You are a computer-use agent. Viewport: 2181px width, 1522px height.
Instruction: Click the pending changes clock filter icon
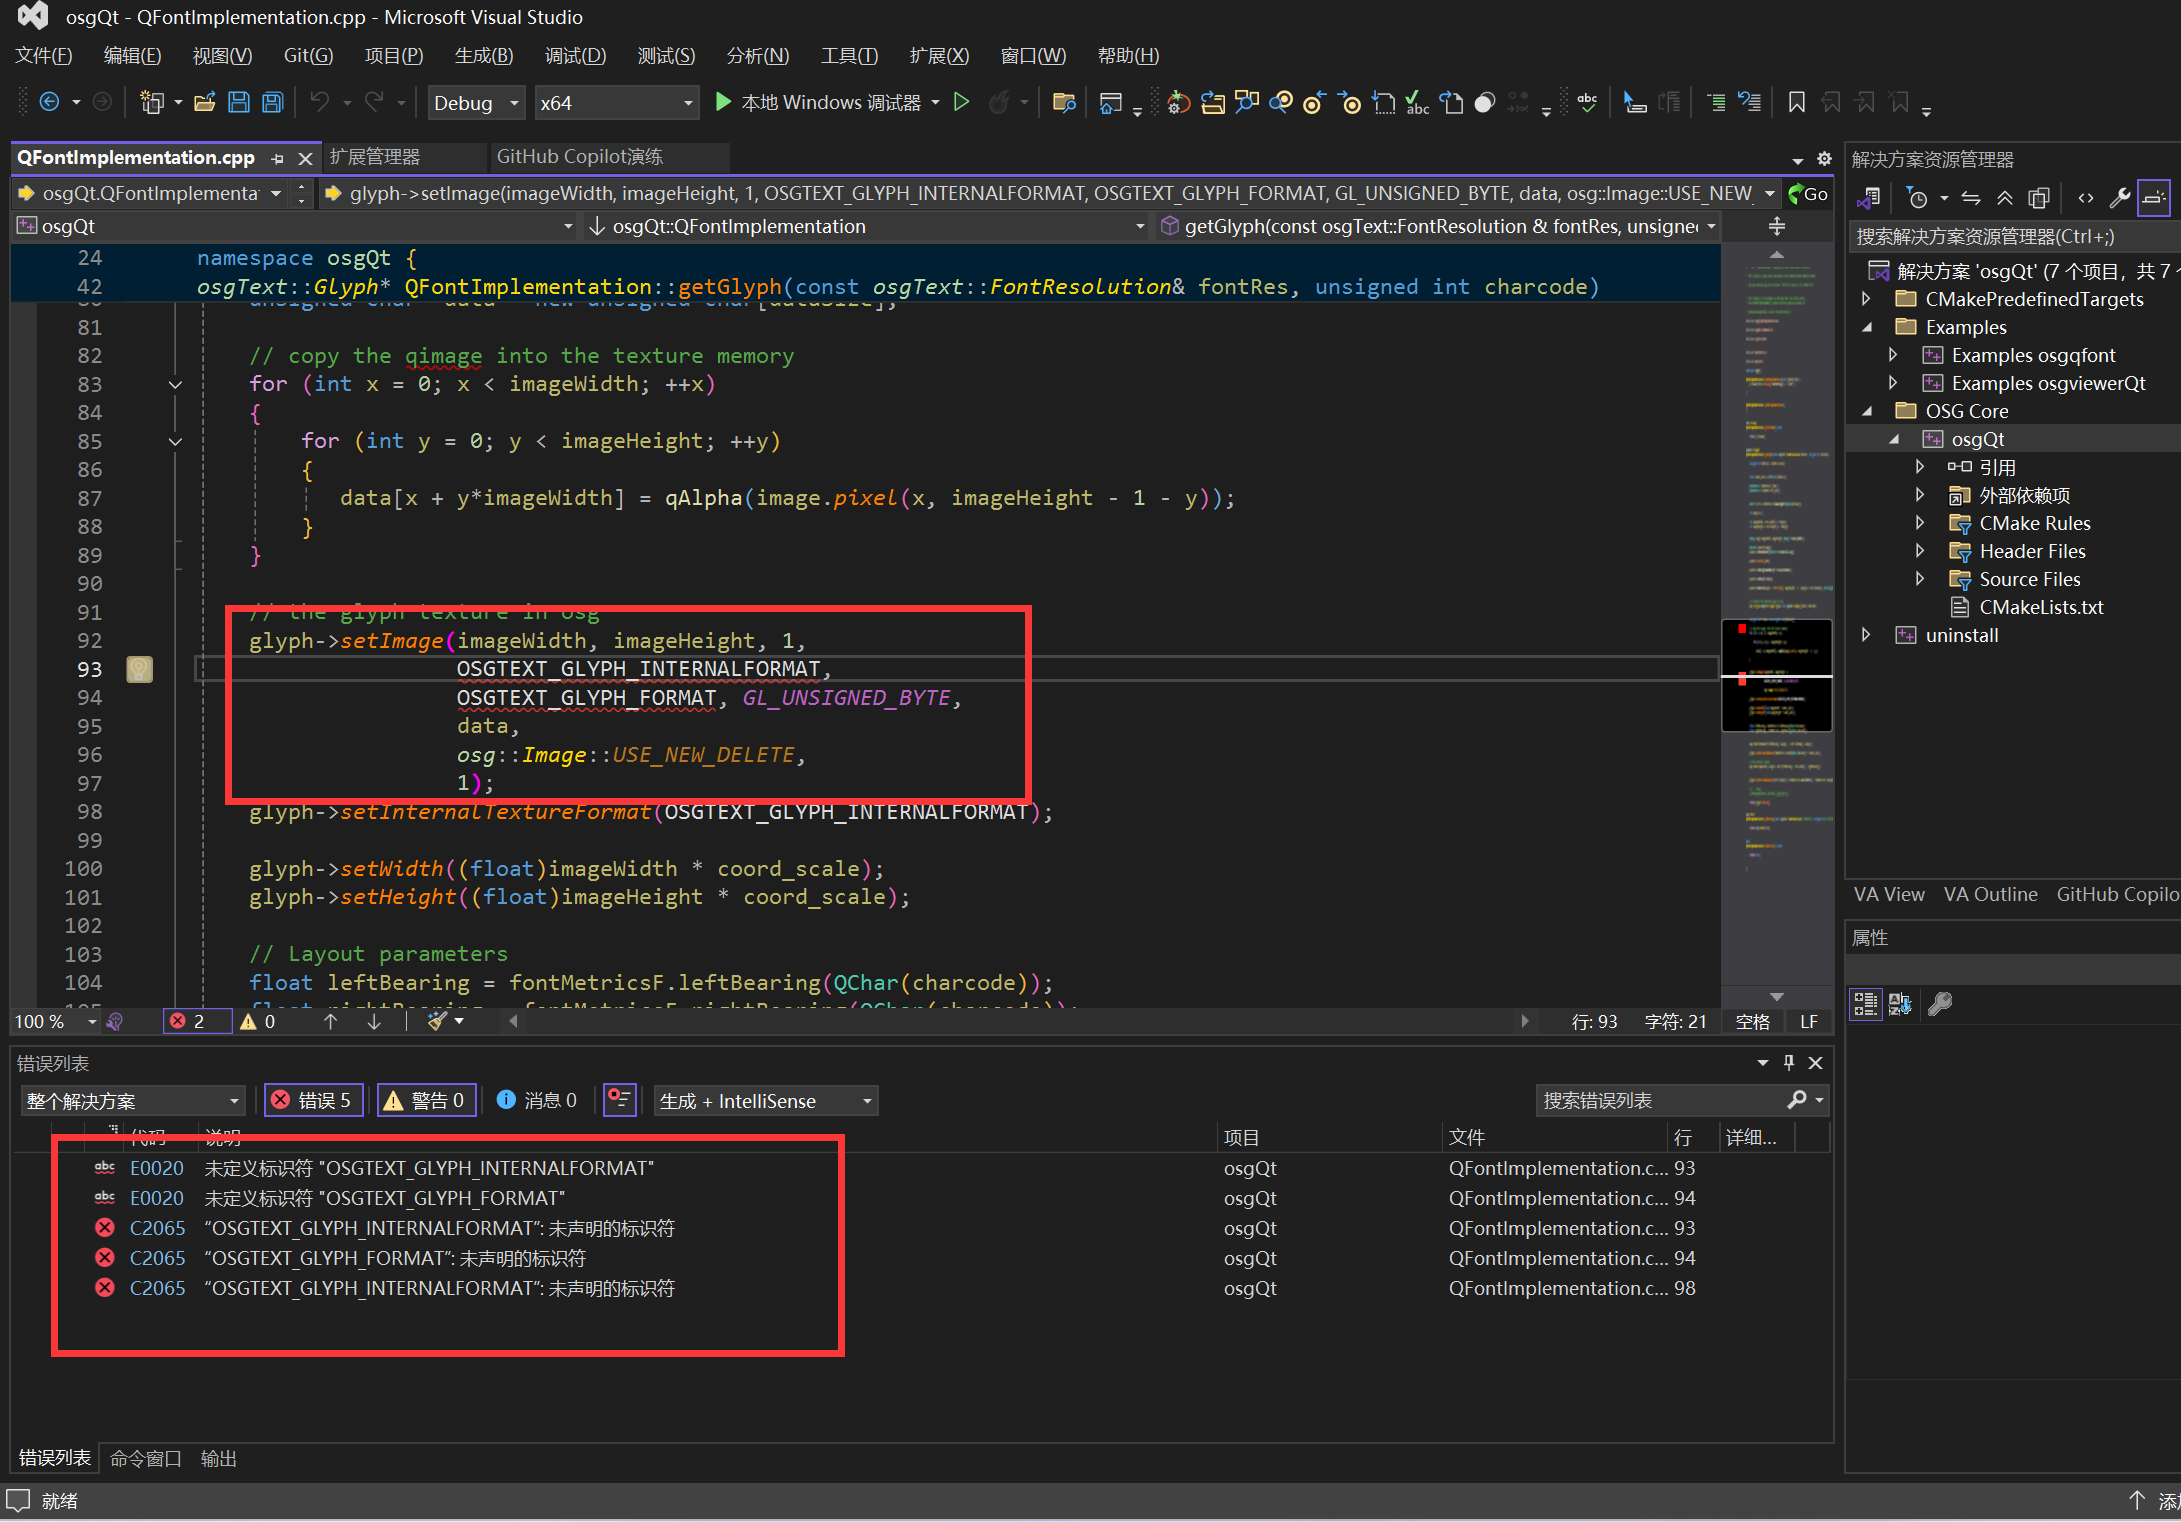coord(1917,198)
